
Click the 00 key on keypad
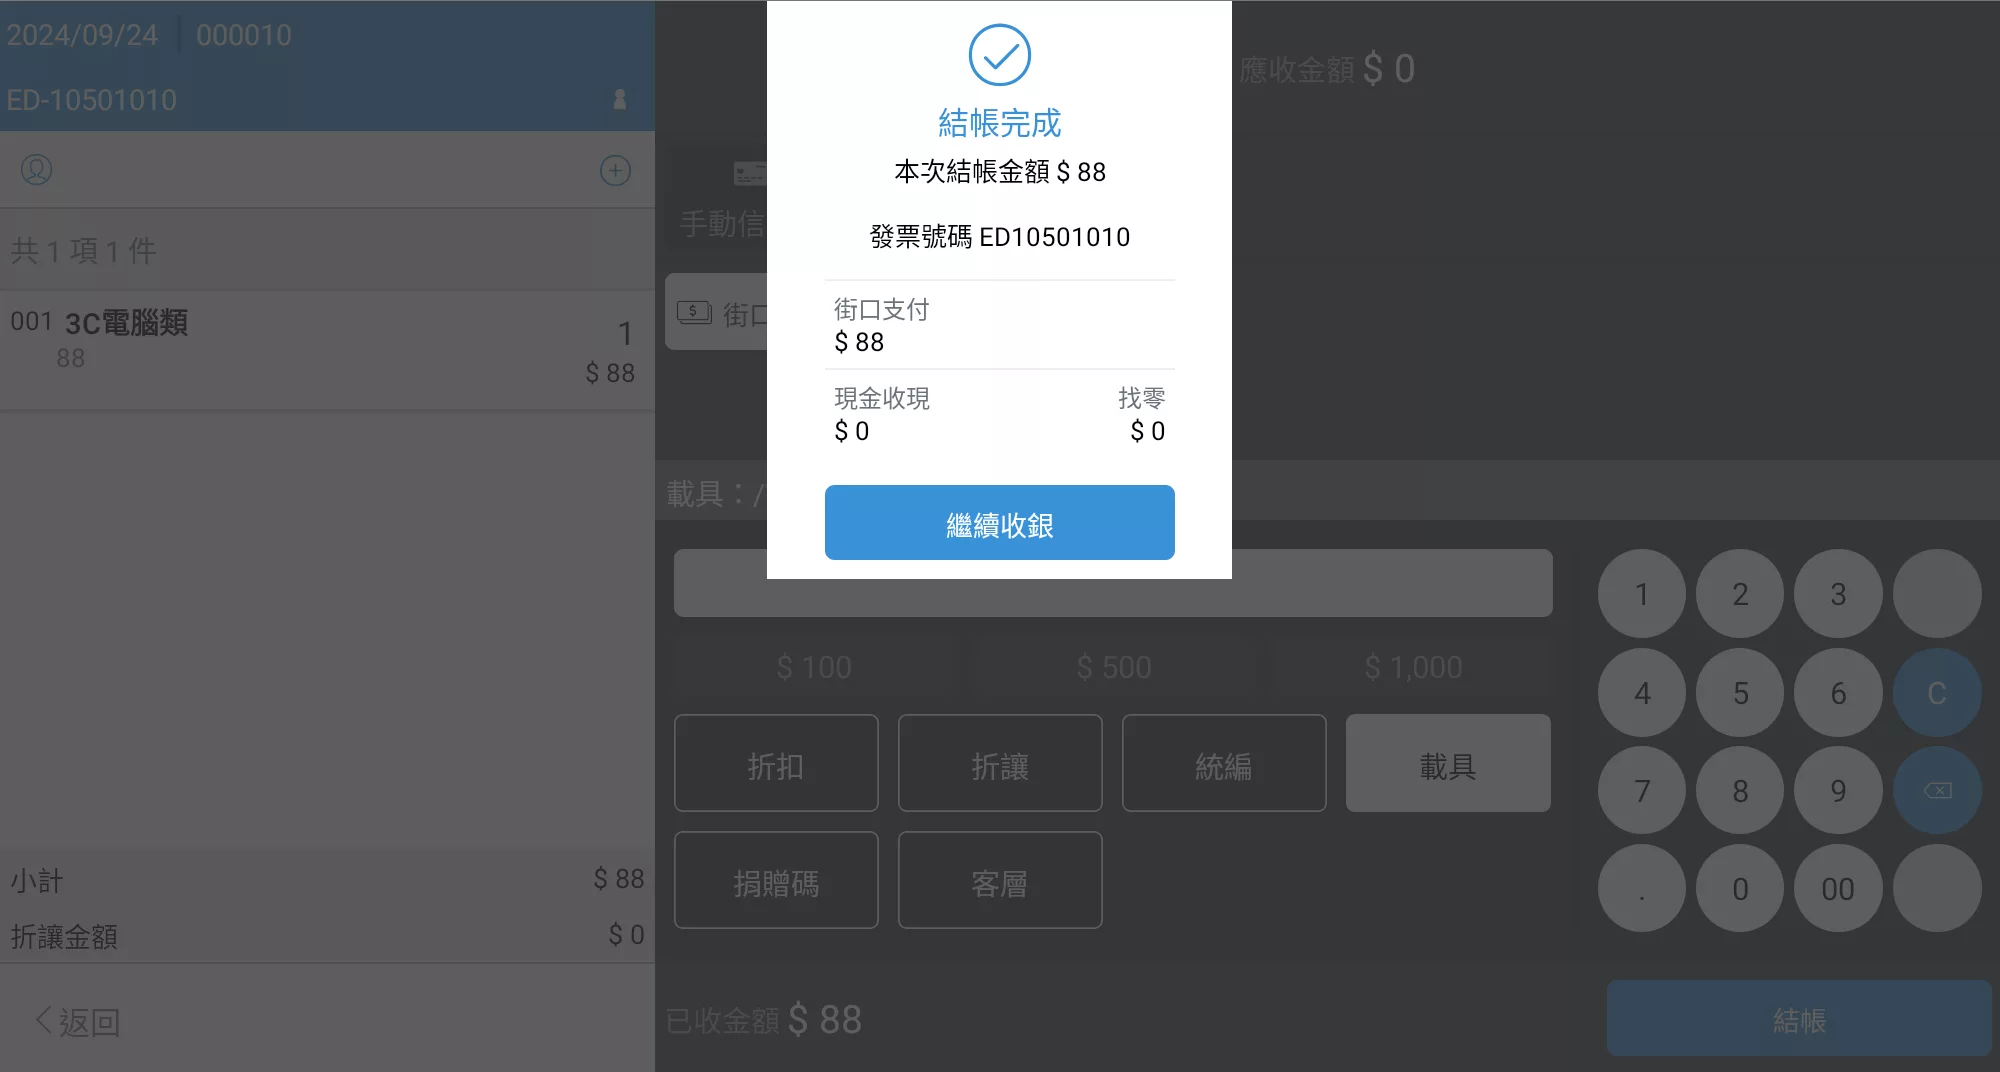pos(1838,889)
